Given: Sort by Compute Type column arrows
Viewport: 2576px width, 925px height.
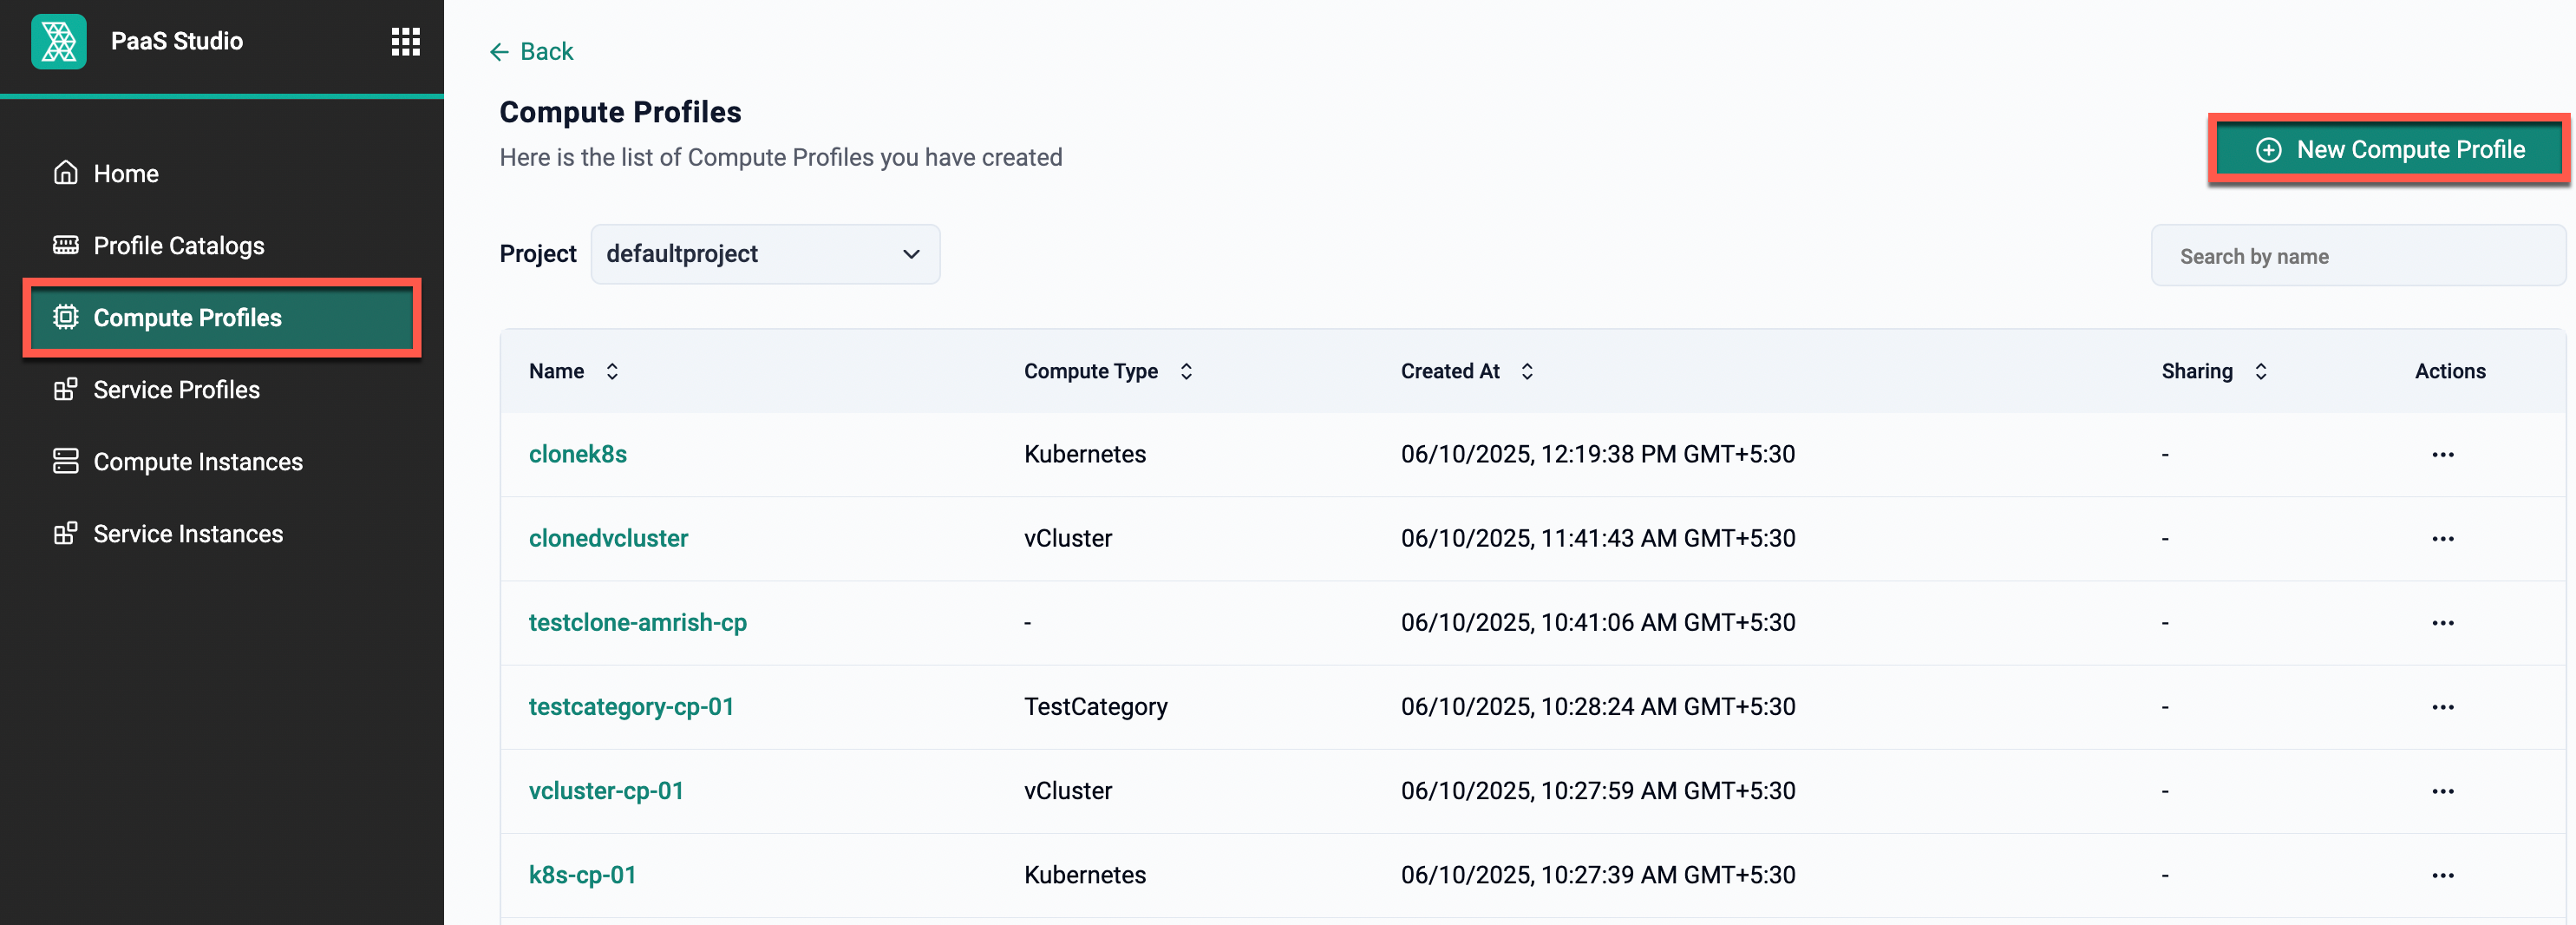Looking at the screenshot, I should click(1186, 371).
